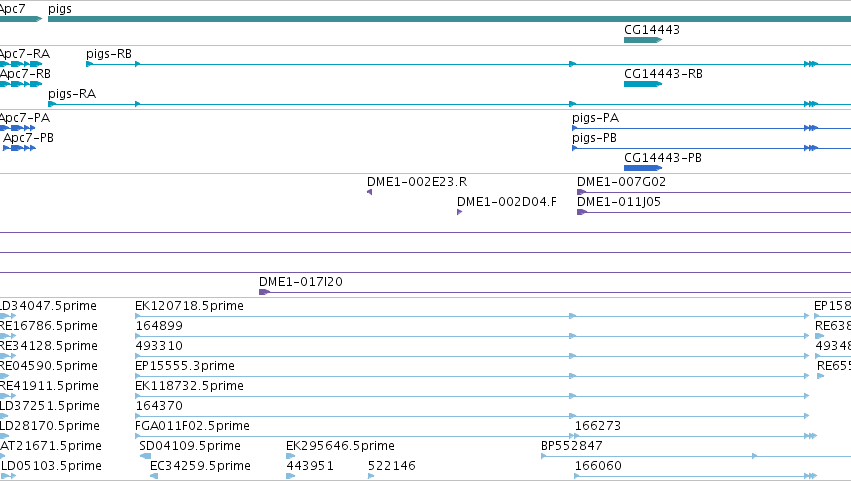
Task: Select the RE04590.5prime EST label
Action: [x=49, y=366]
